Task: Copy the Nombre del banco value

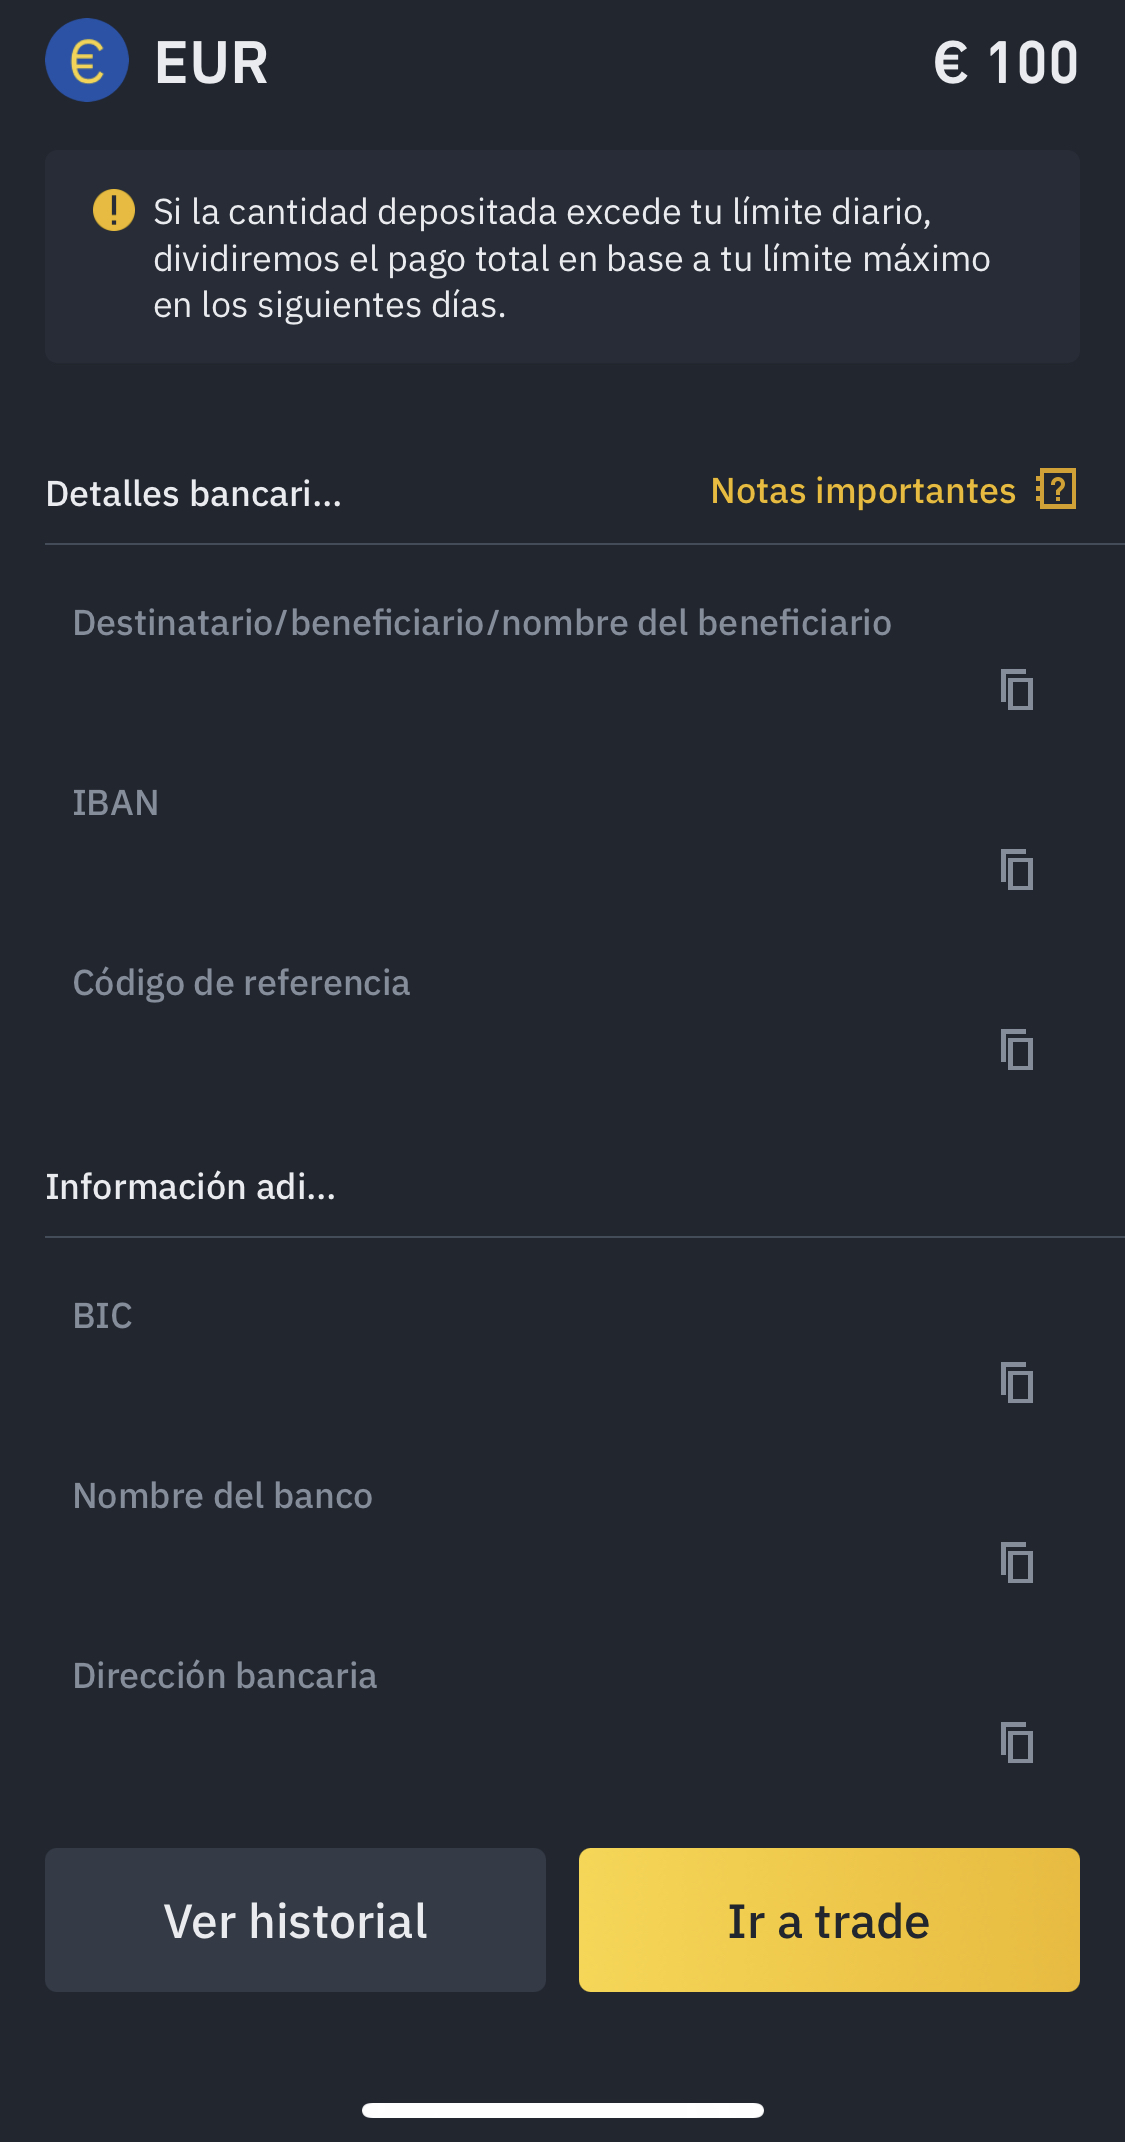Action: [1017, 1562]
